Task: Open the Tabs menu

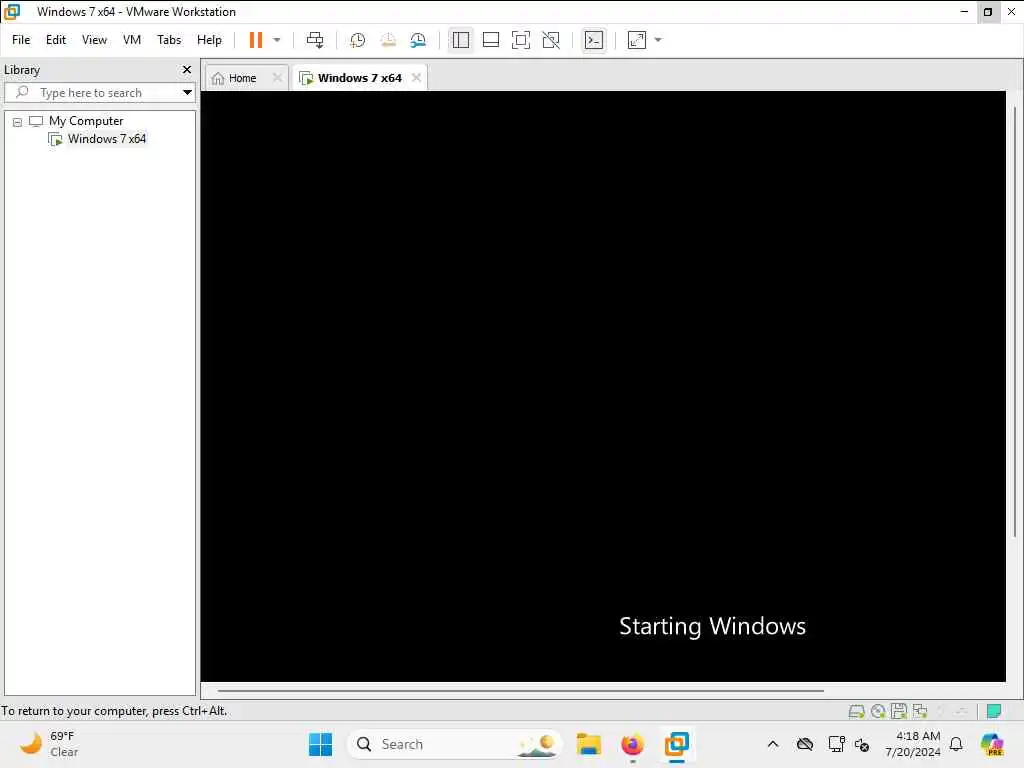Action: 168,40
